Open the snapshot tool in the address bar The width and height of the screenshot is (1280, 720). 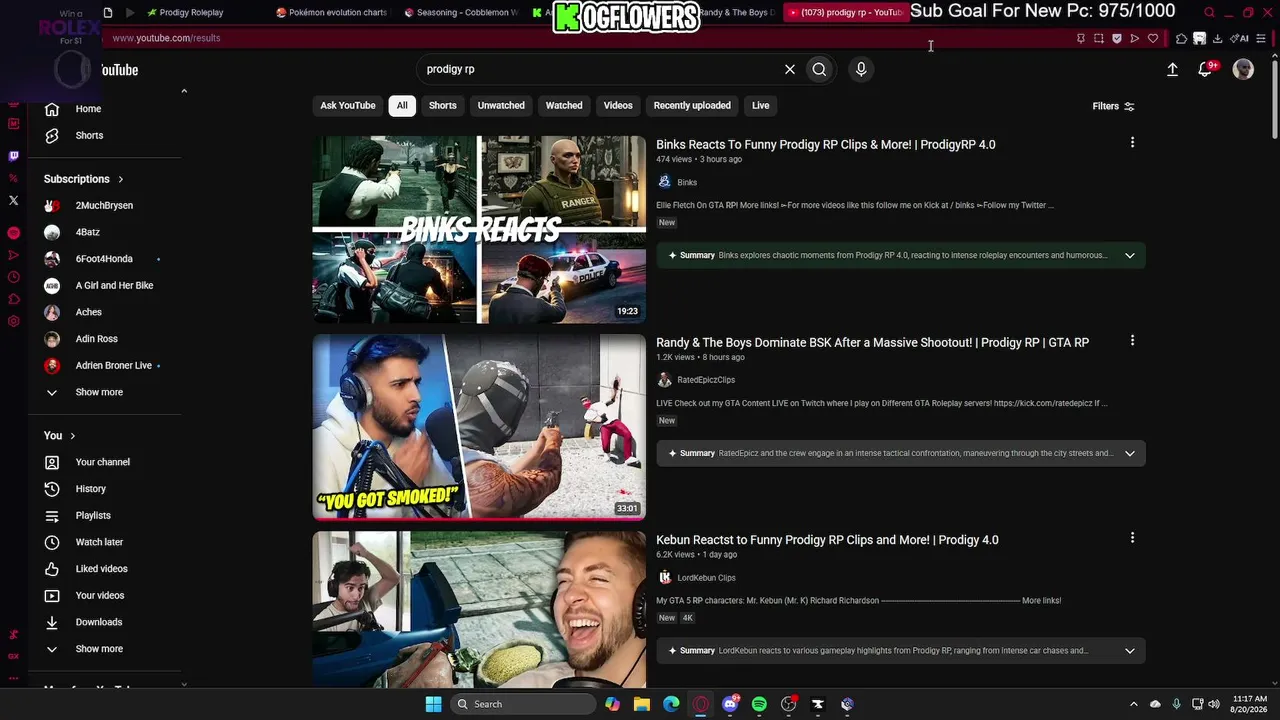point(1099,38)
